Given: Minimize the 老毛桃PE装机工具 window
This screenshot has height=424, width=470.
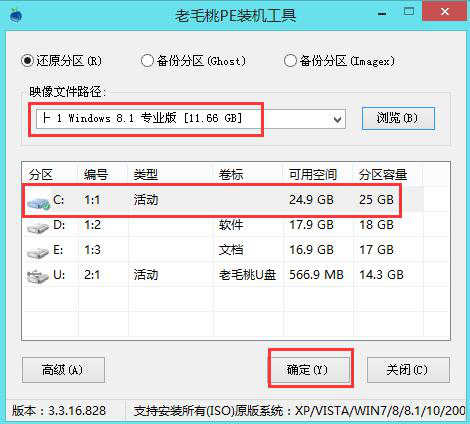Looking at the screenshot, I should [382, 14].
